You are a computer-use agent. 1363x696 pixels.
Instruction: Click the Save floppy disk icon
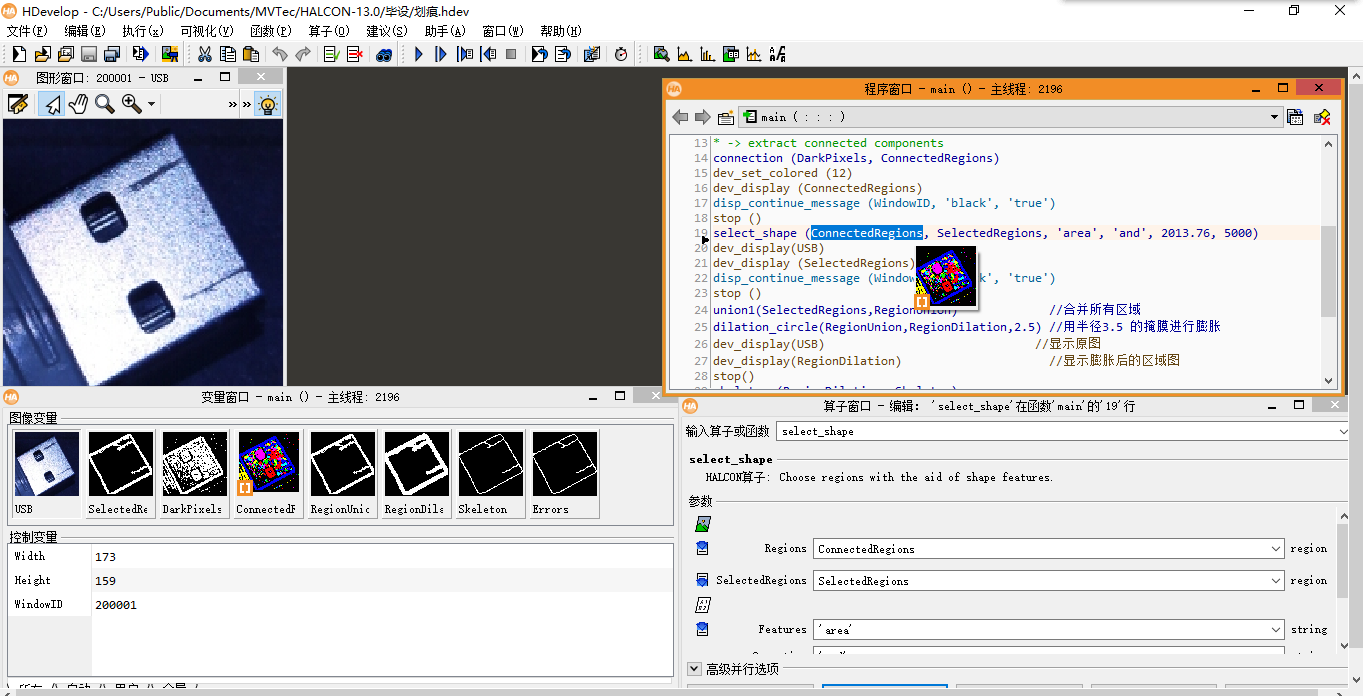[x=89, y=54]
